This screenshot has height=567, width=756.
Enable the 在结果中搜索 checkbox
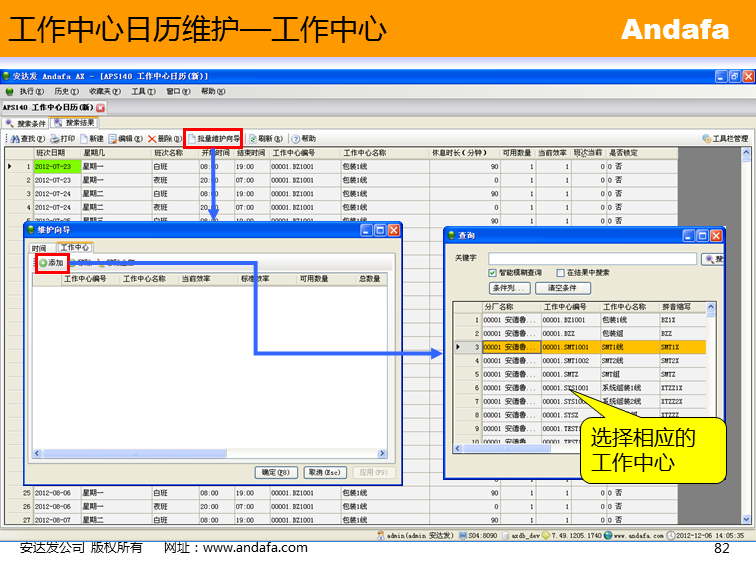coord(561,272)
